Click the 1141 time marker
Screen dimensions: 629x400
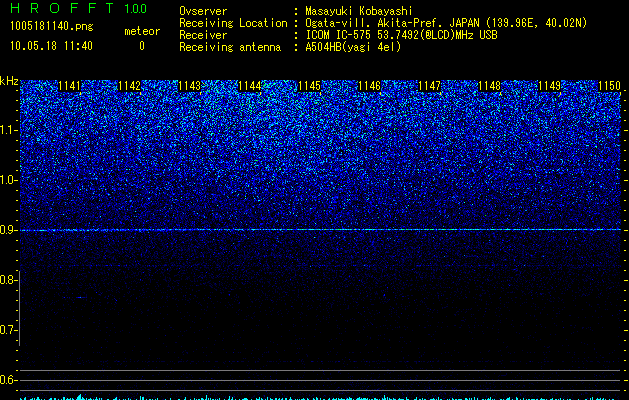click(x=69, y=86)
